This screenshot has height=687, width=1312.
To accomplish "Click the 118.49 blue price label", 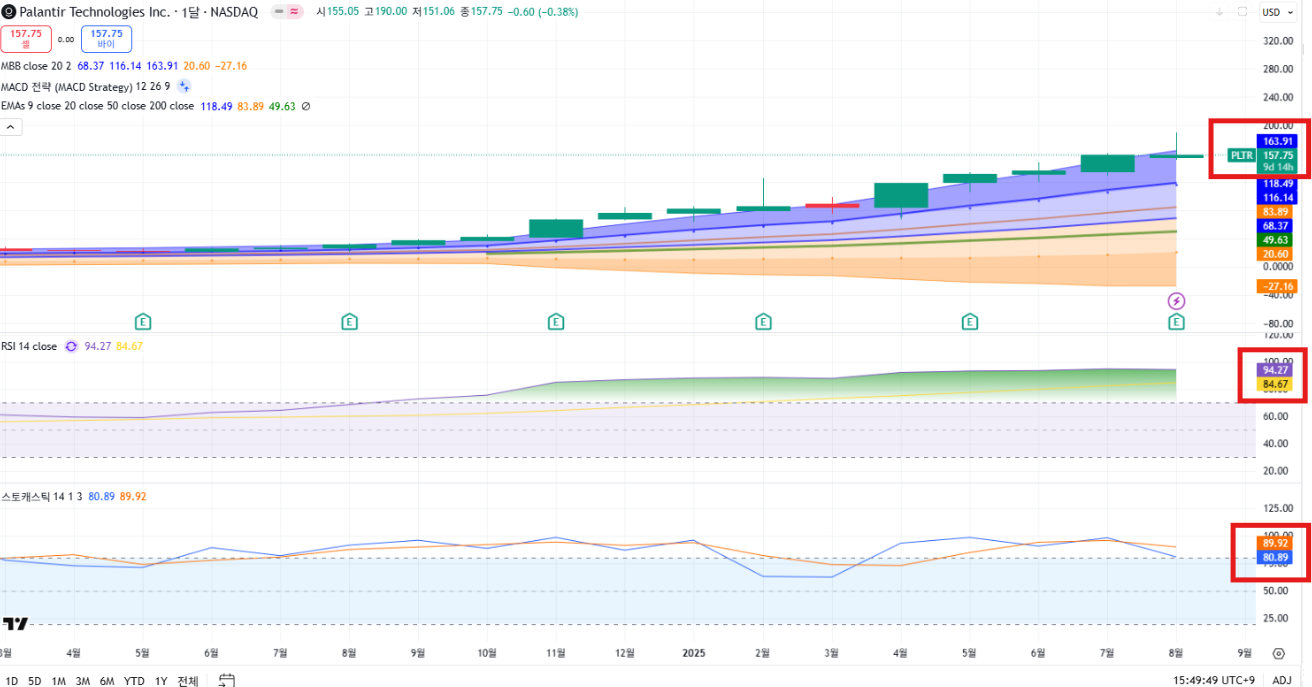I will (1278, 184).
